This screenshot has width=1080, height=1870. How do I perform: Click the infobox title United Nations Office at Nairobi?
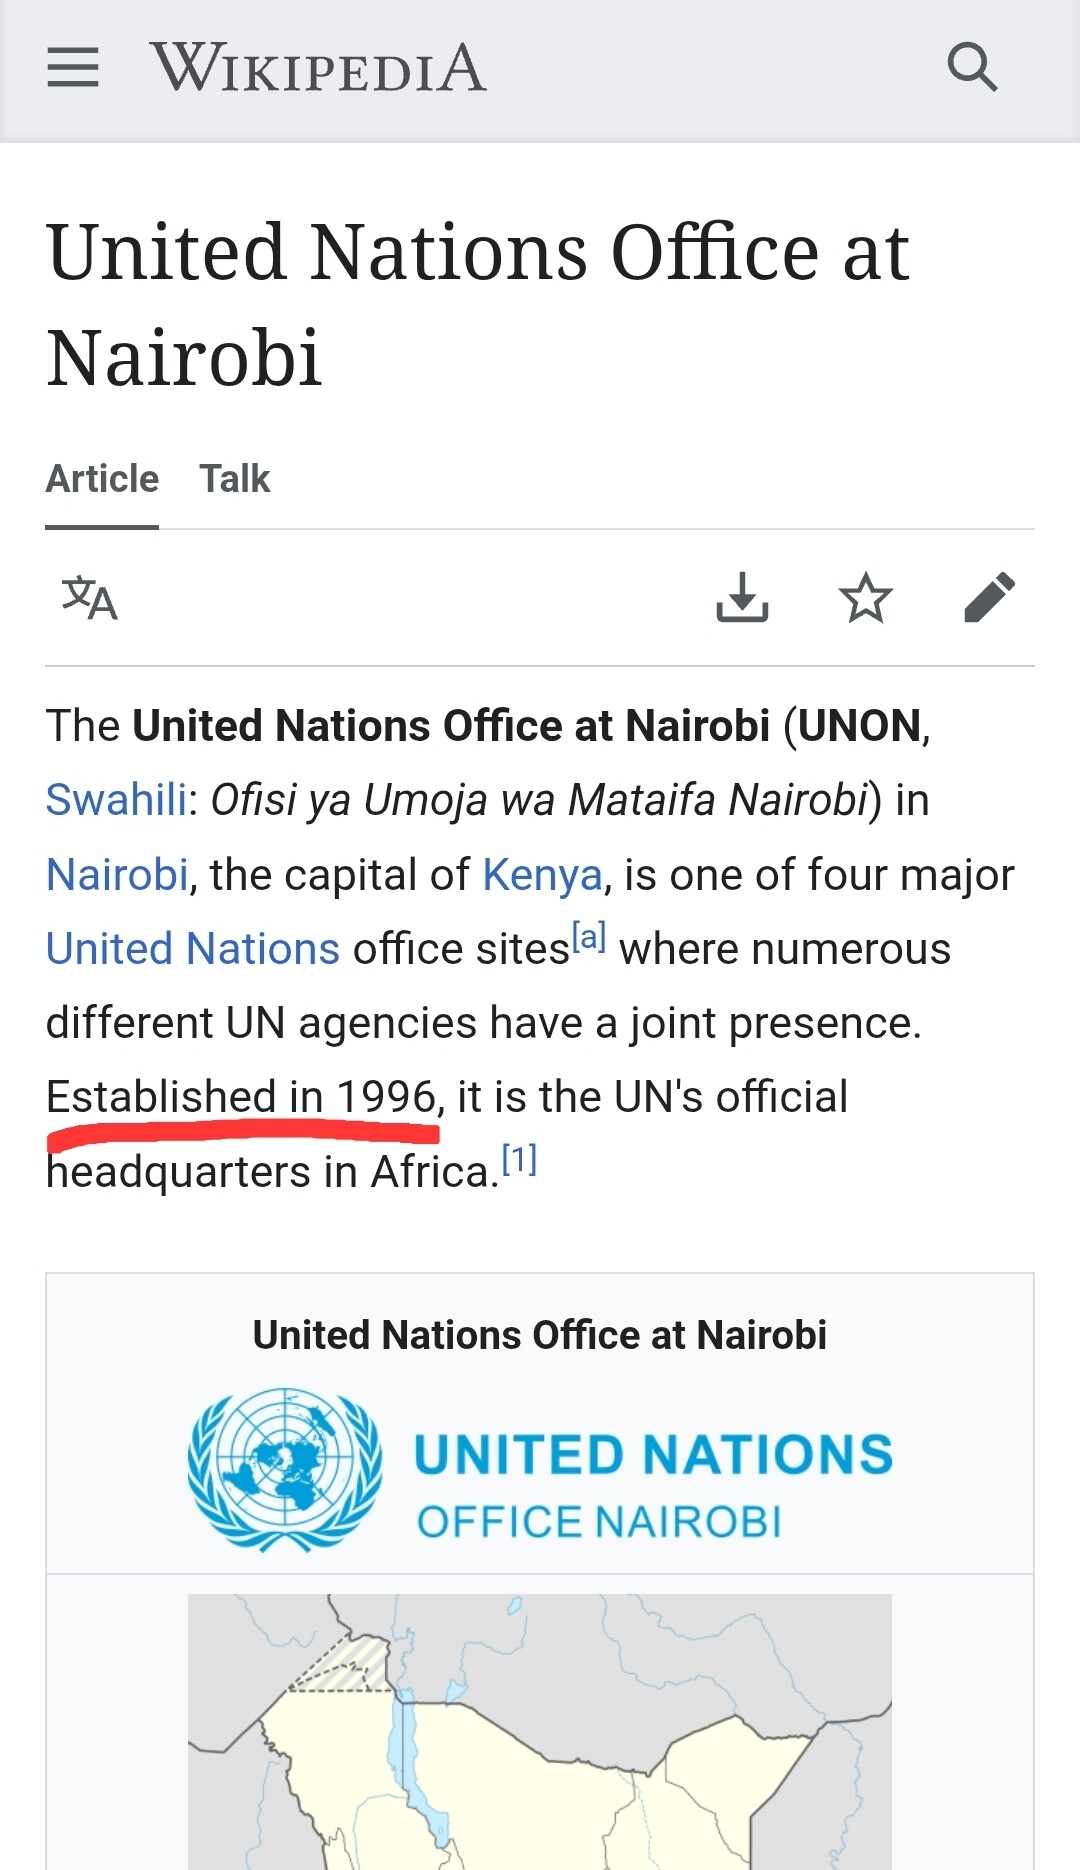pos(540,1335)
